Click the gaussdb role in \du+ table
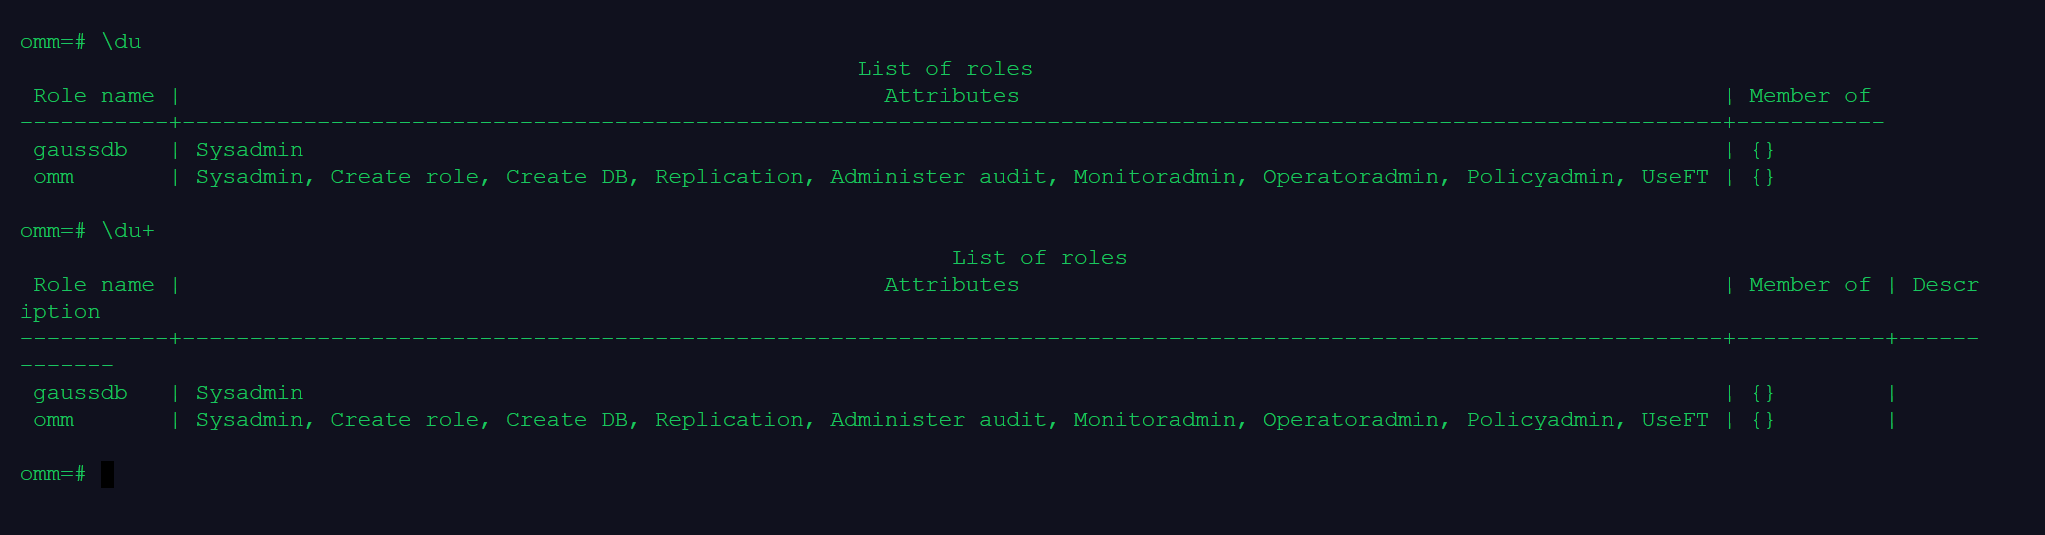Image resolution: width=2045 pixels, height=535 pixels. click(80, 393)
